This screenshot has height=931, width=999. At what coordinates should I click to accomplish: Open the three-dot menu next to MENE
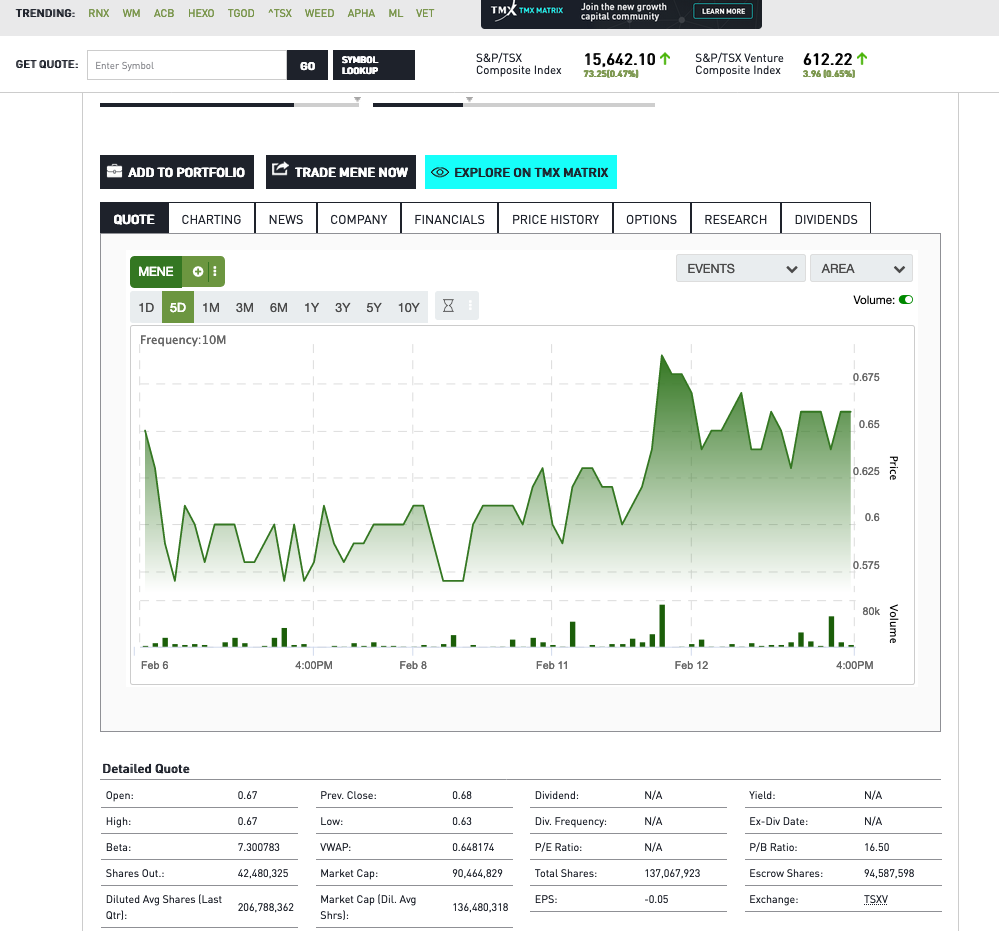214,272
